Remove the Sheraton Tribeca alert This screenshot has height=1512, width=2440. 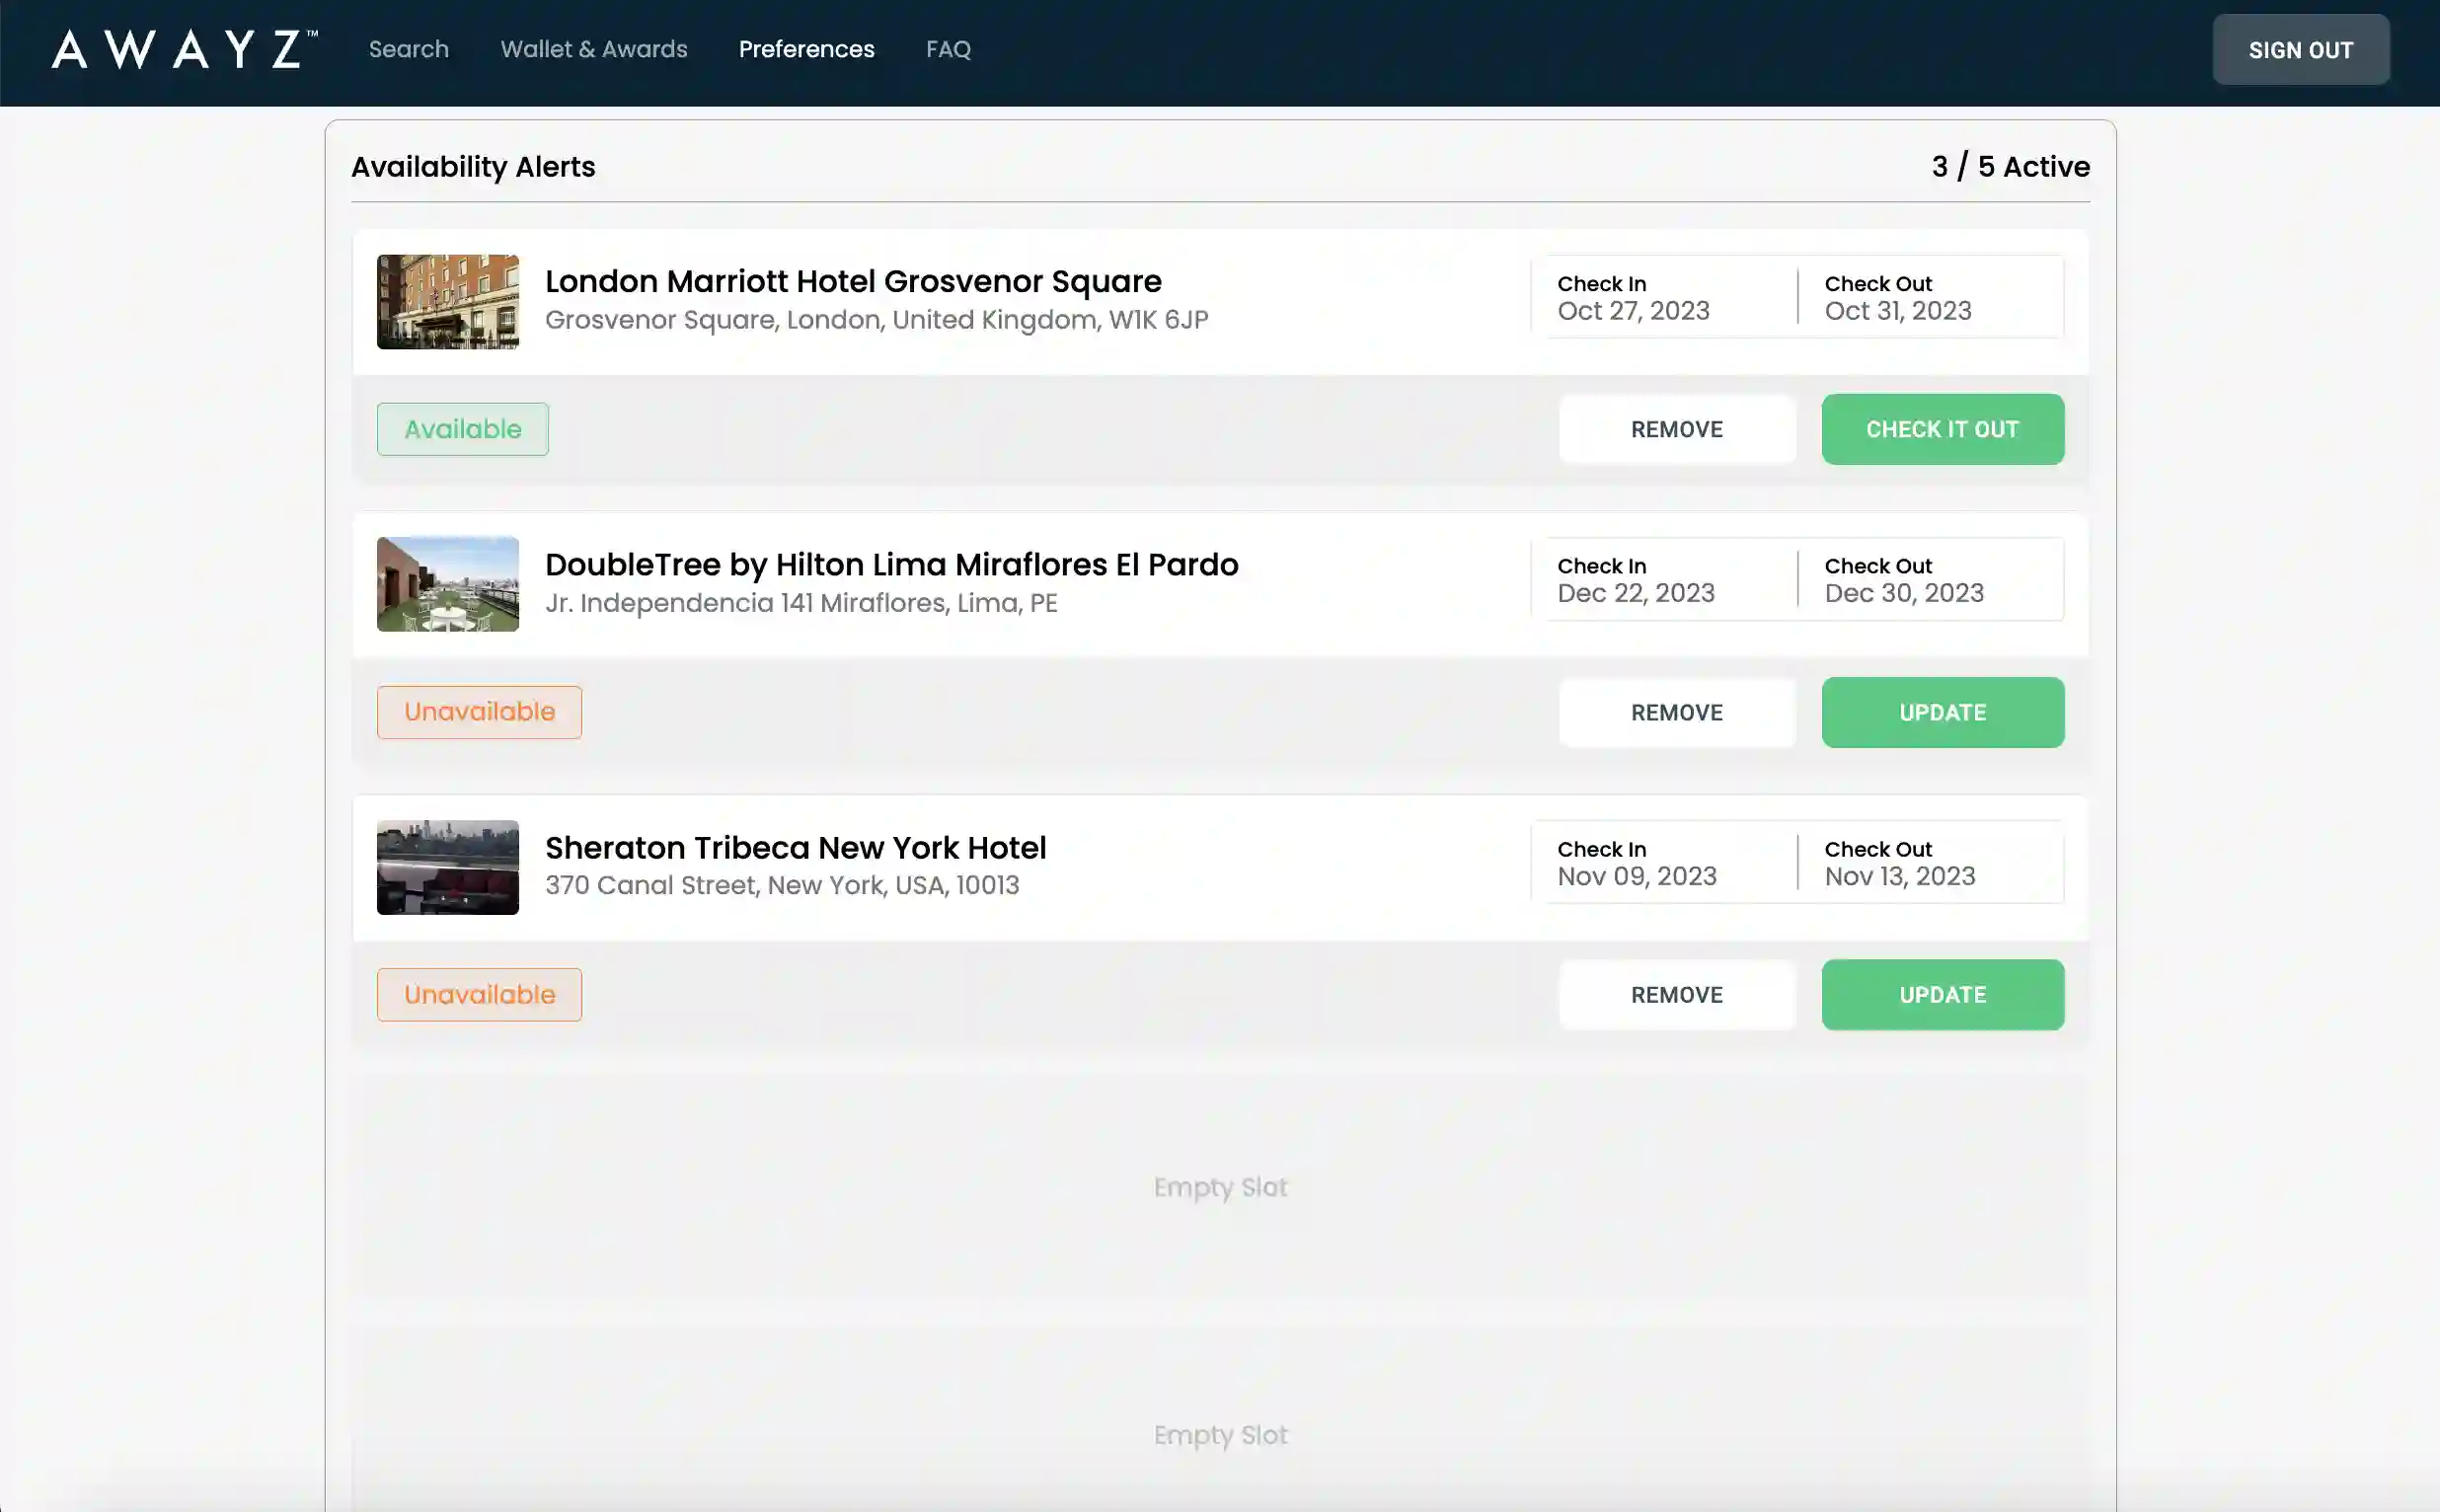(1676, 995)
